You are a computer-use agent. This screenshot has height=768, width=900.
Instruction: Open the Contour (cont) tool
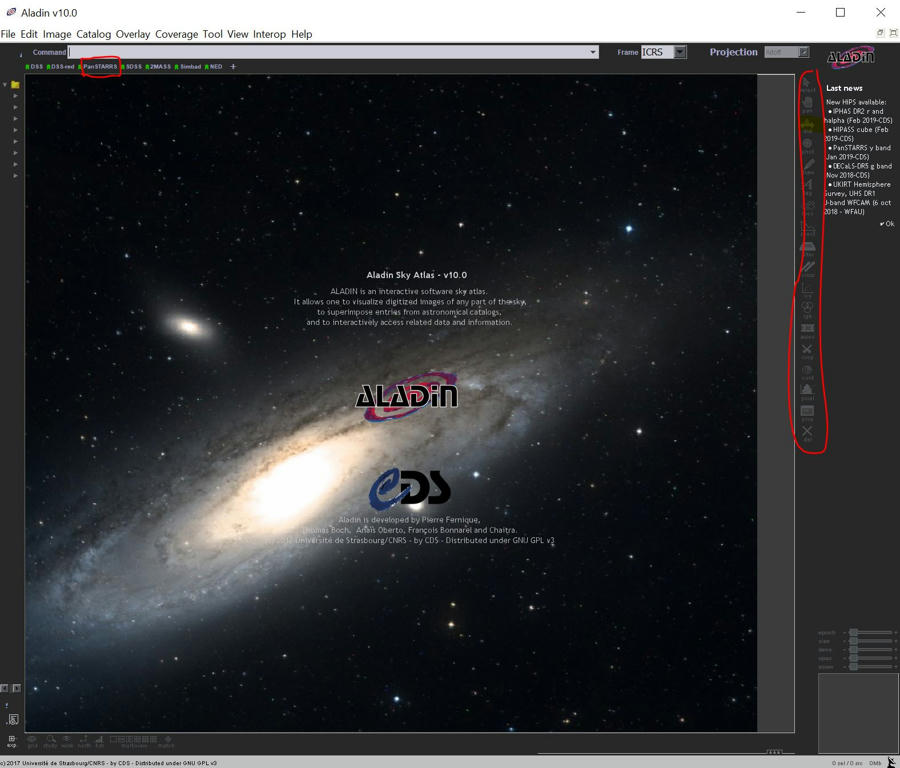pyautogui.click(x=808, y=372)
